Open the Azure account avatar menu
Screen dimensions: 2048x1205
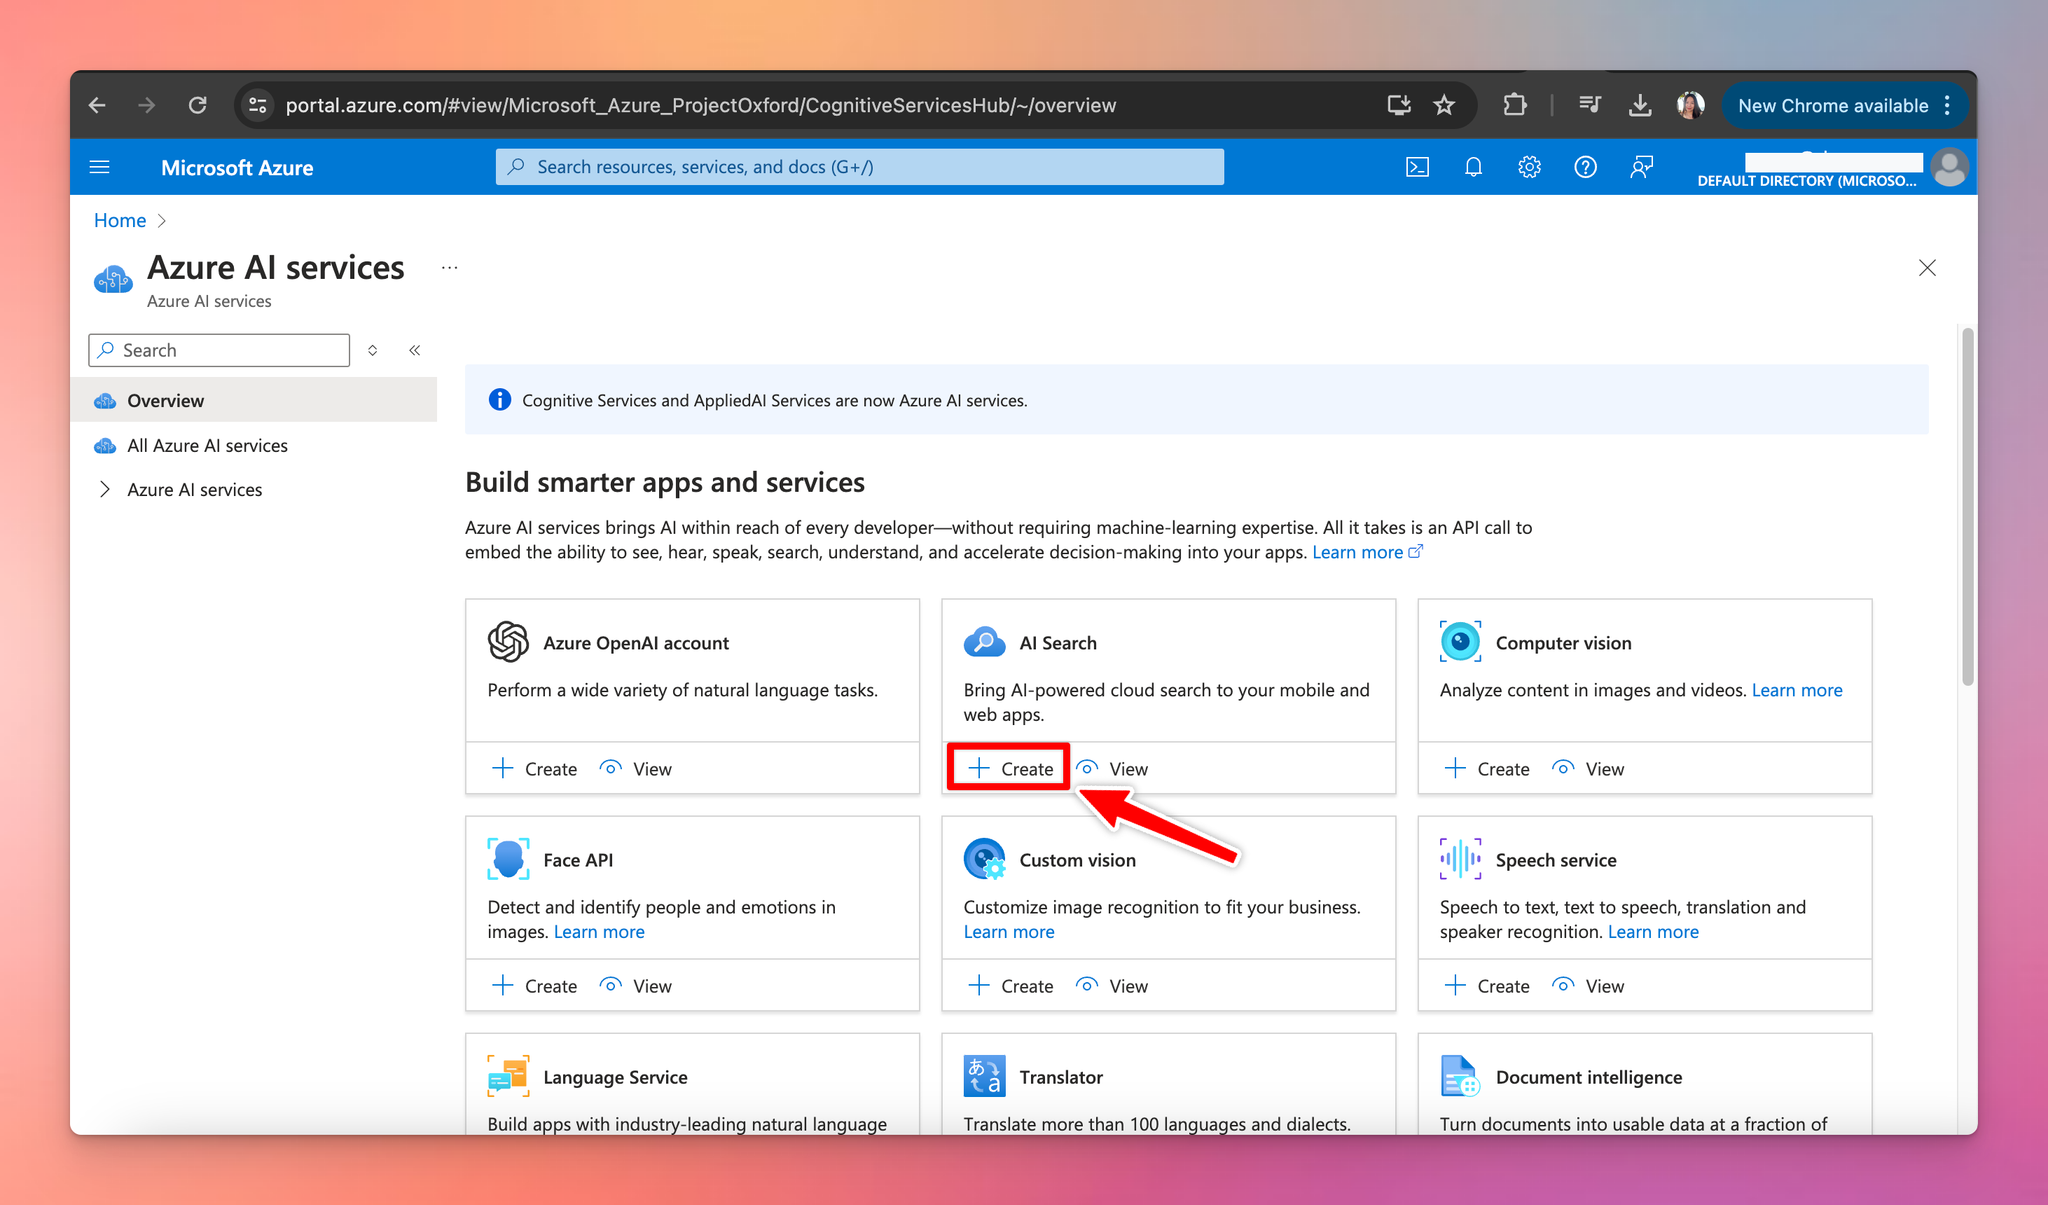pos(1949,167)
